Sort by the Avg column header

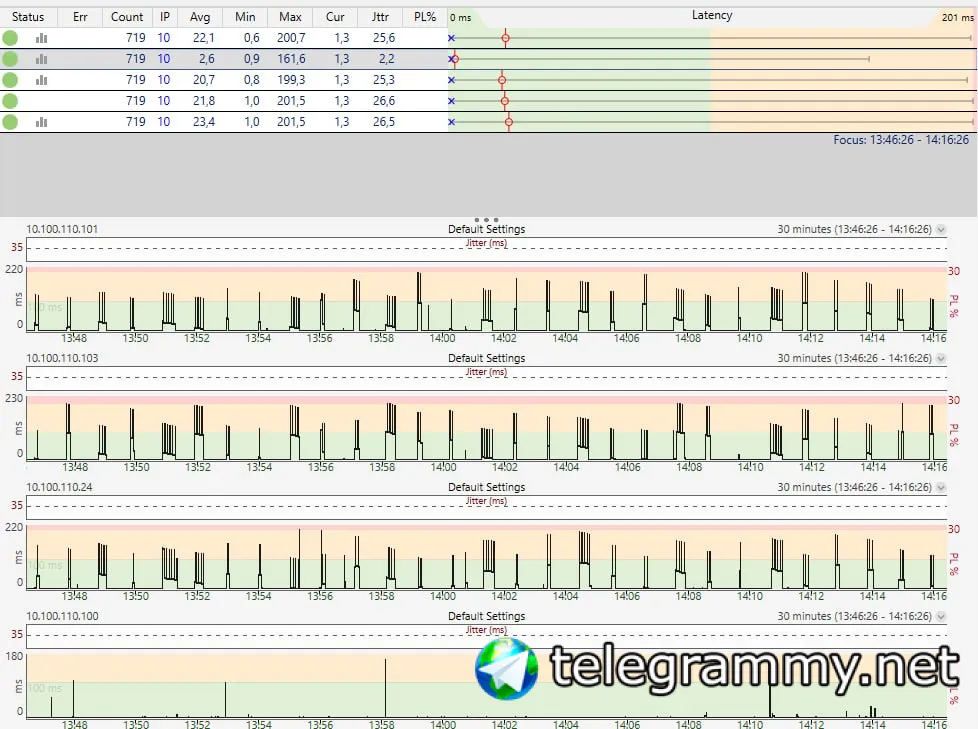coord(200,17)
